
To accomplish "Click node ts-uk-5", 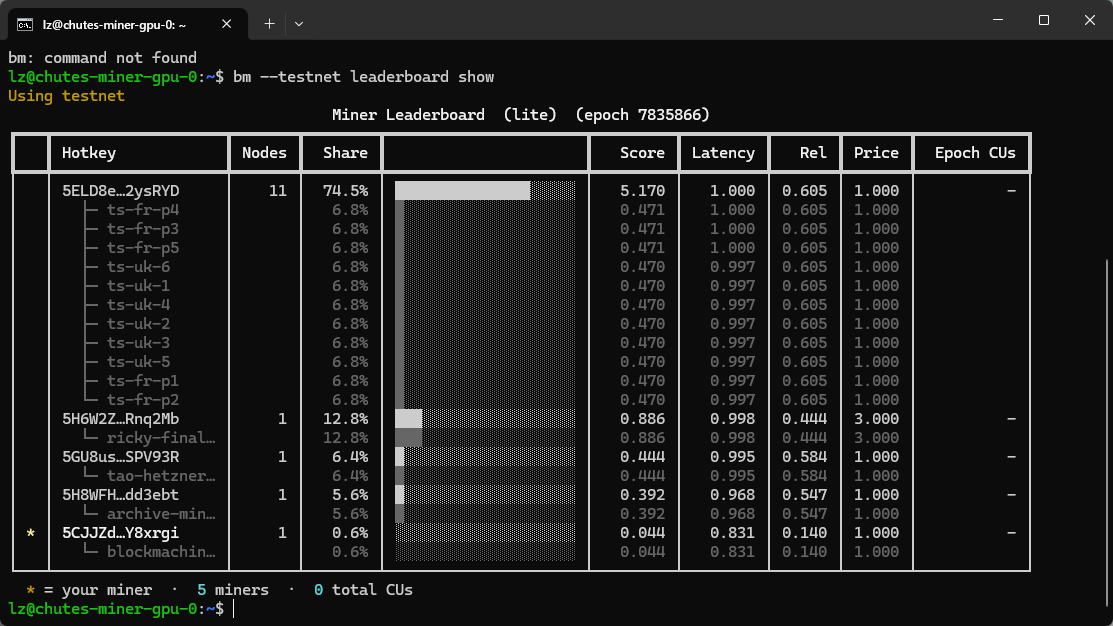I will pyautogui.click(x=138, y=362).
